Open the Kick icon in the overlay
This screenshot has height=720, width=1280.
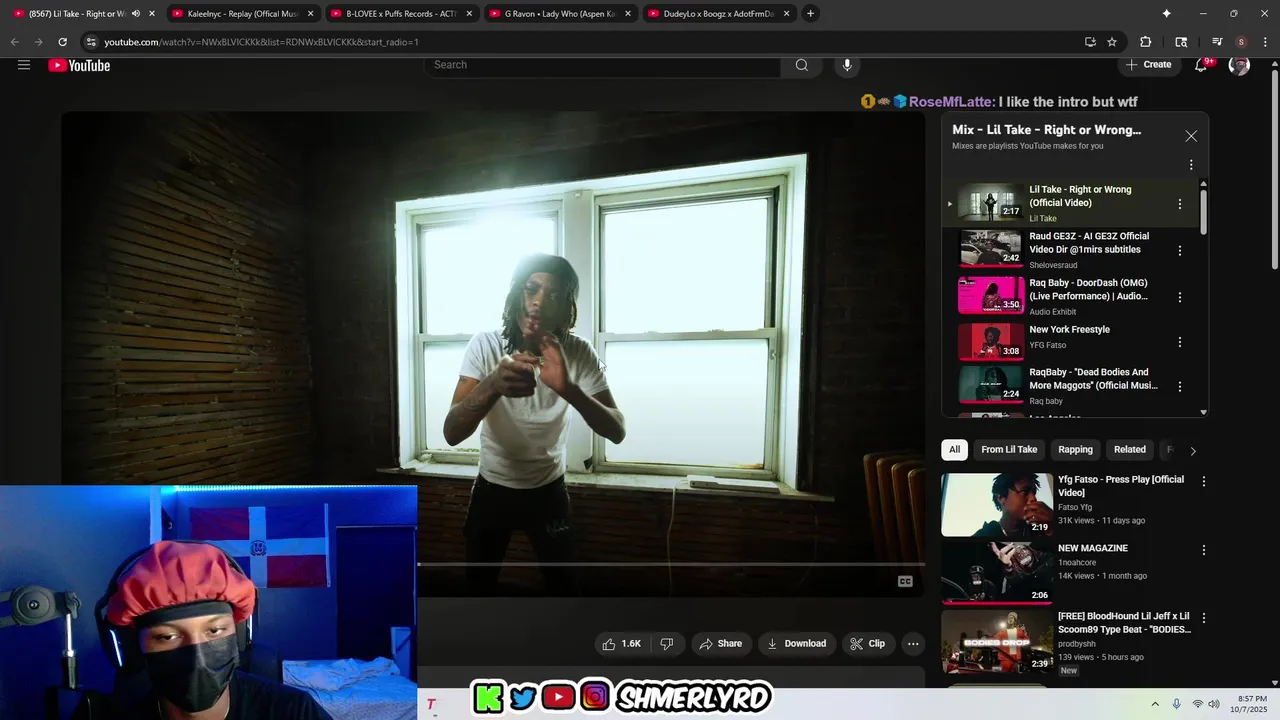488,698
